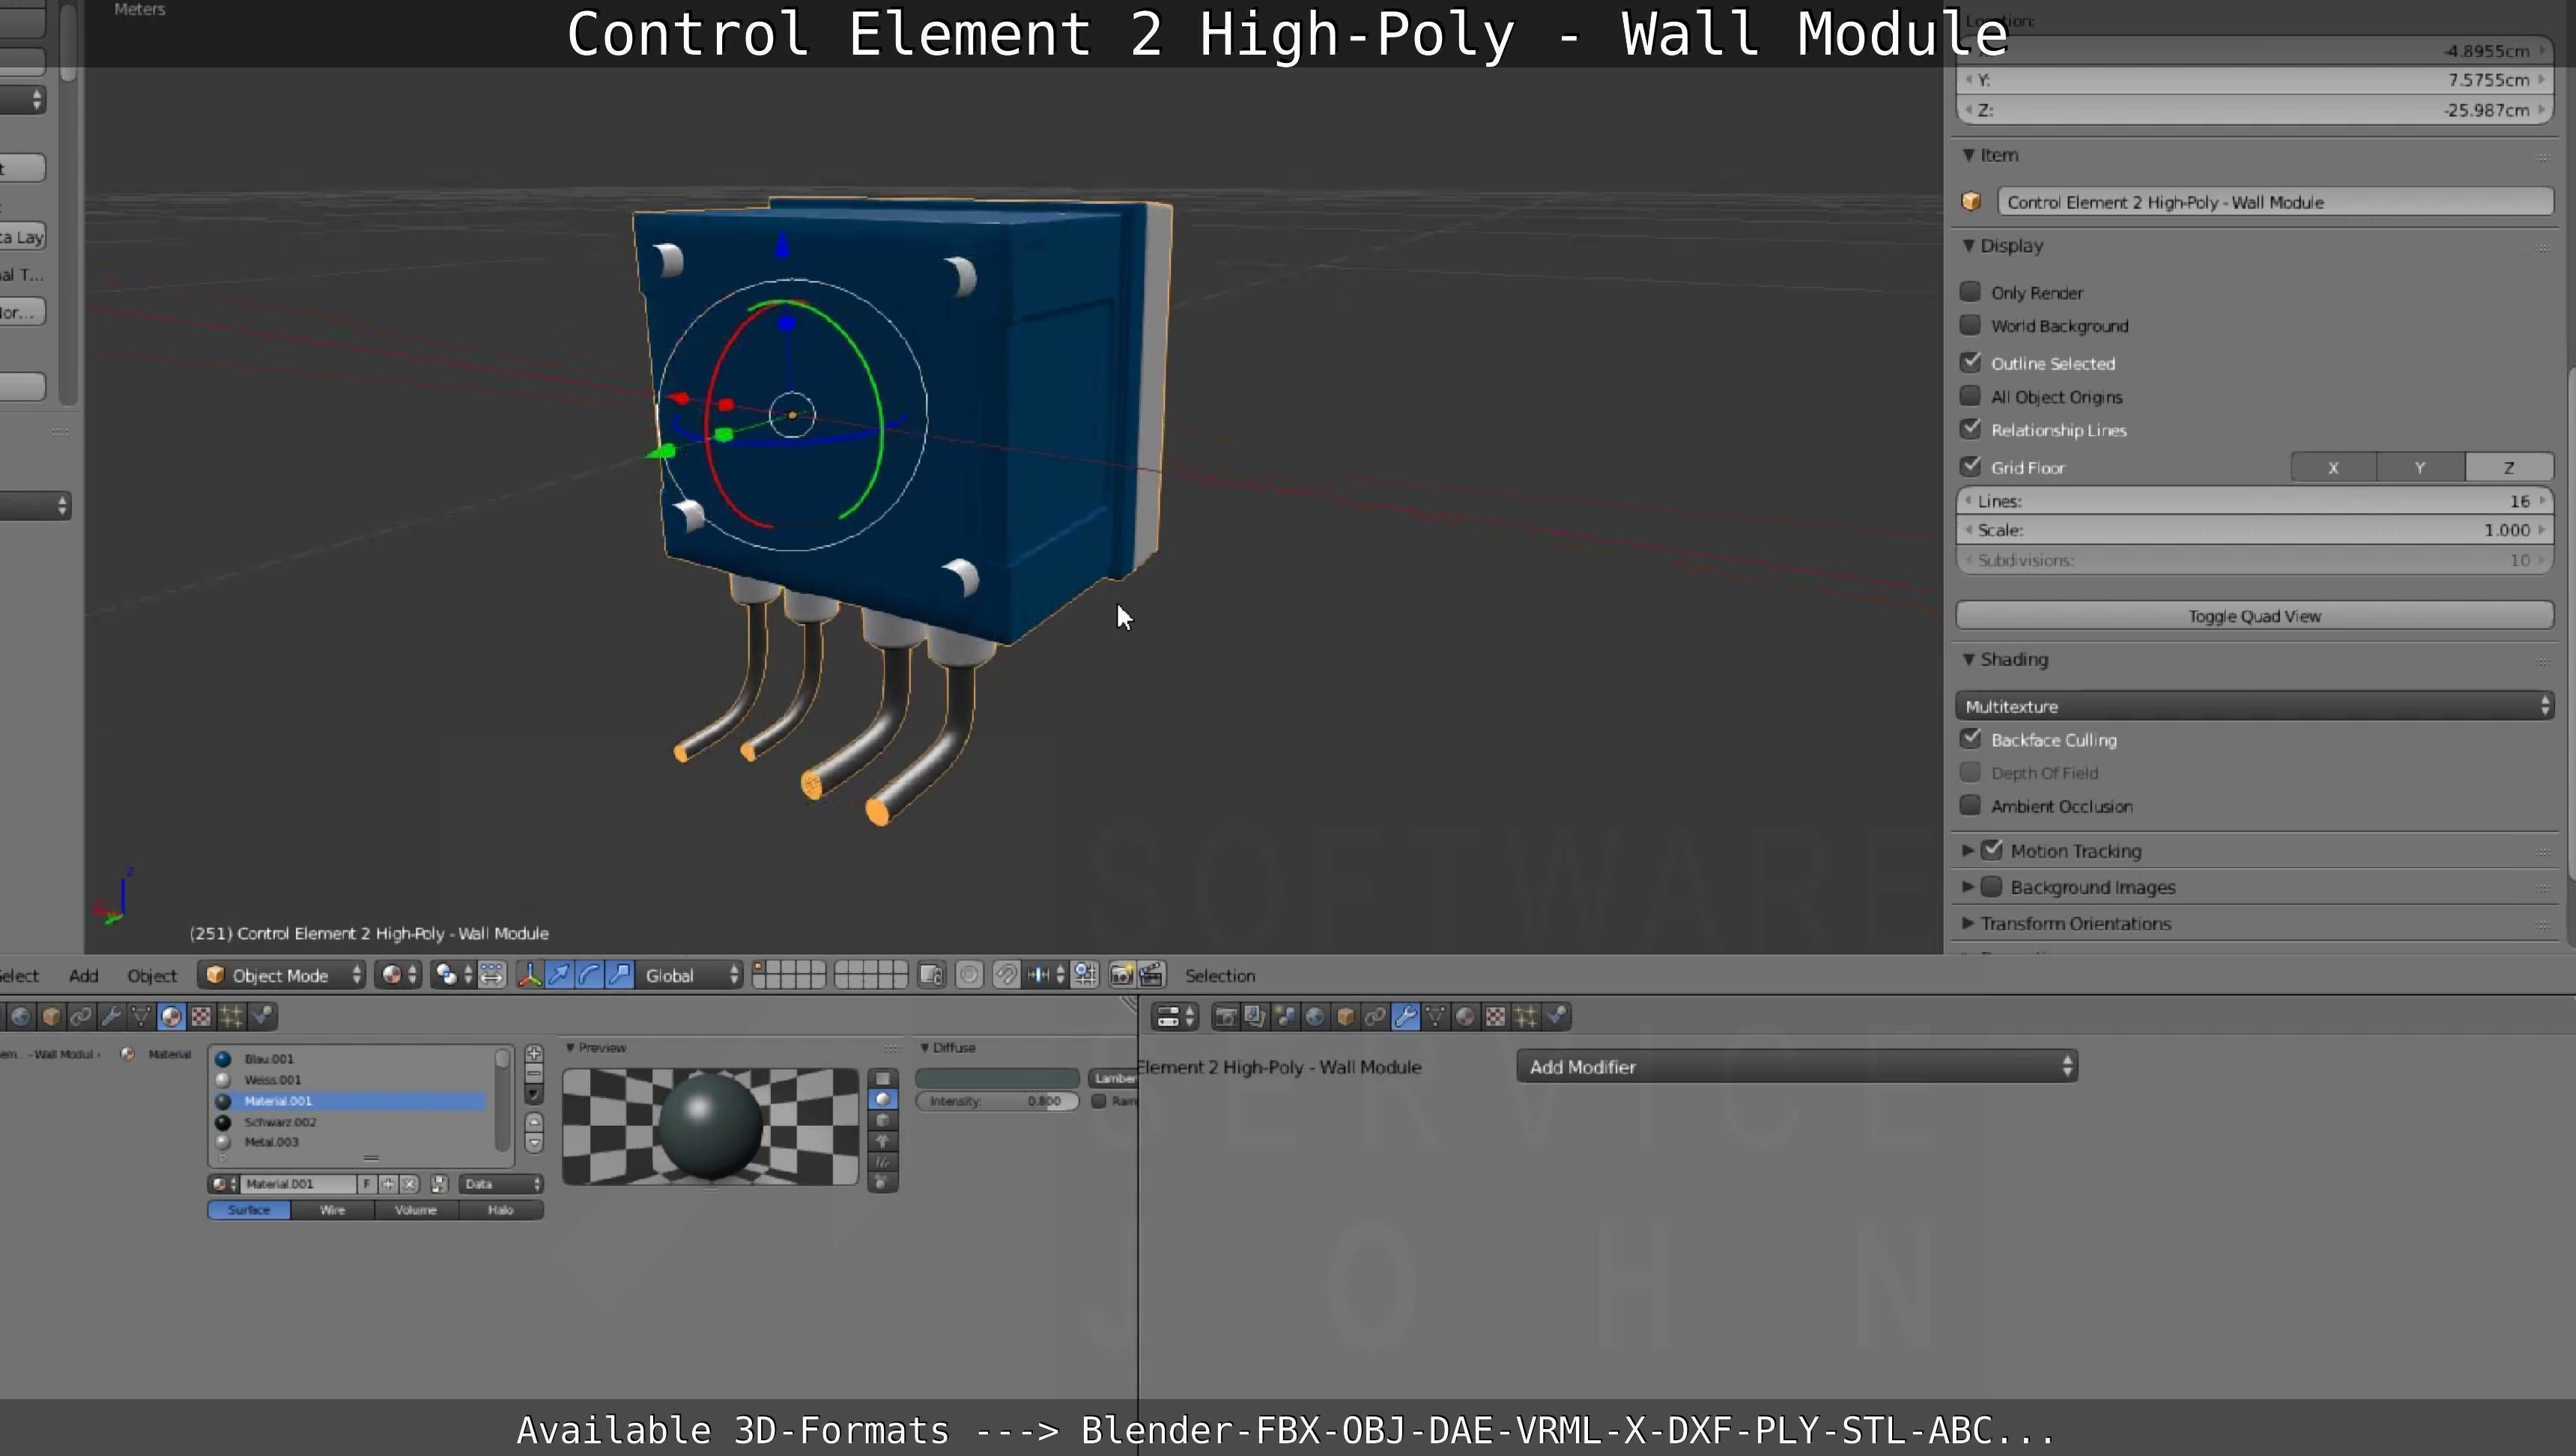Viewport: 2576px width, 1456px height.
Task: Adjust the diffuse Intensity slider
Action: 997,1101
